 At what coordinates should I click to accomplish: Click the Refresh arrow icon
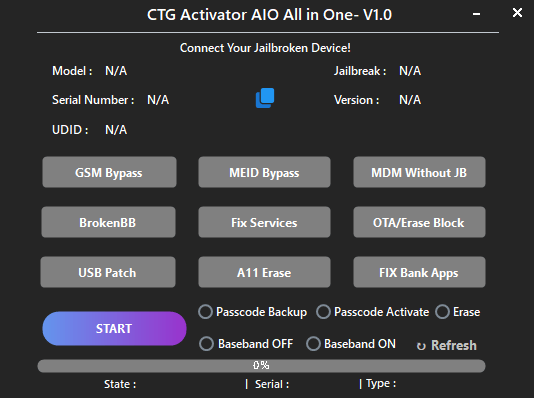(421, 346)
